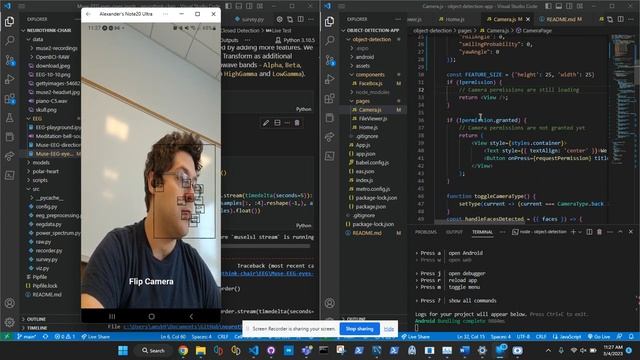Delete notebook cell with trash icon
Screen dimensions: 640x360
(x=297, y=123)
